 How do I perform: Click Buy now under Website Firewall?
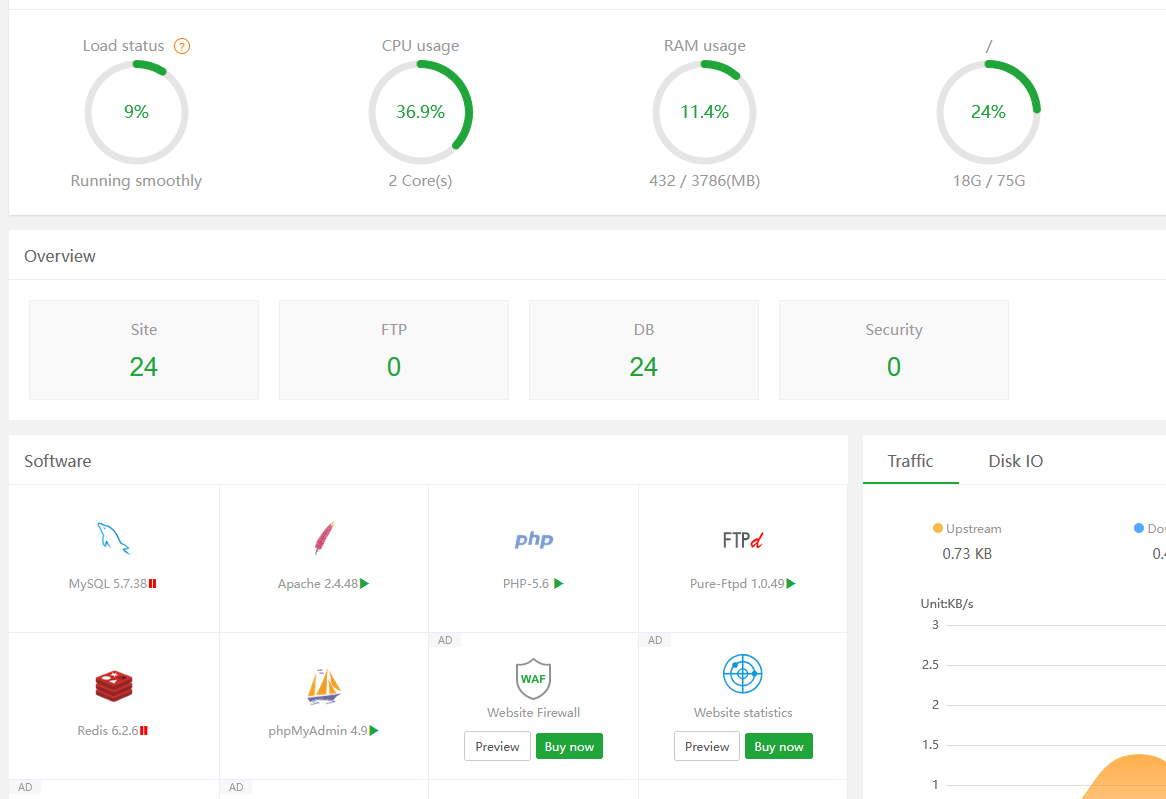tap(569, 746)
